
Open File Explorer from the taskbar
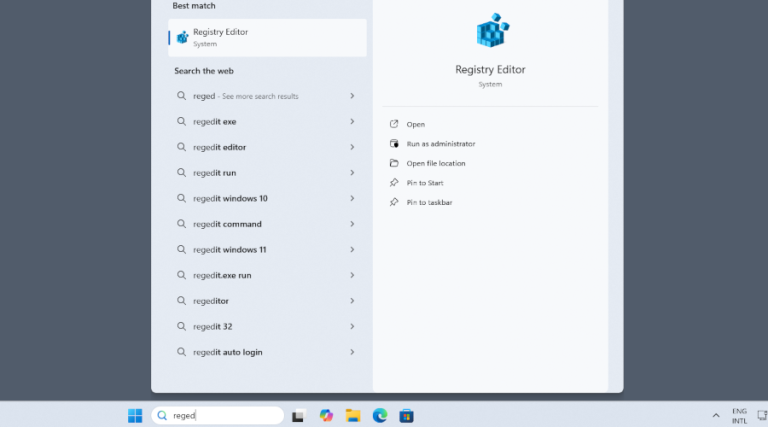click(353, 416)
